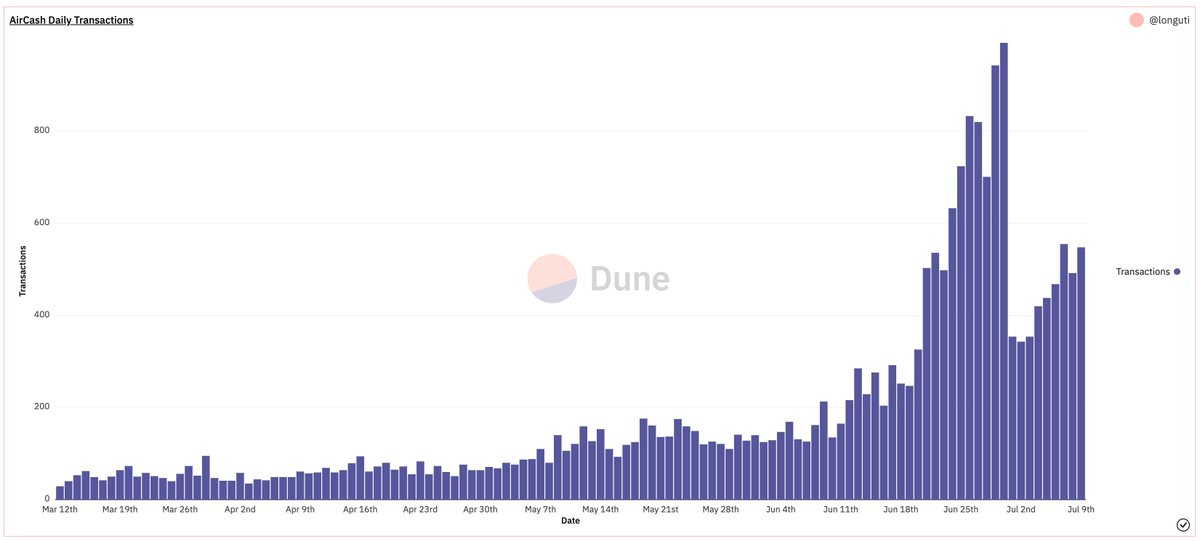This screenshot has width=1200, height=541.
Task: Click the Jul 2nd date label
Action: point(1021,509)
